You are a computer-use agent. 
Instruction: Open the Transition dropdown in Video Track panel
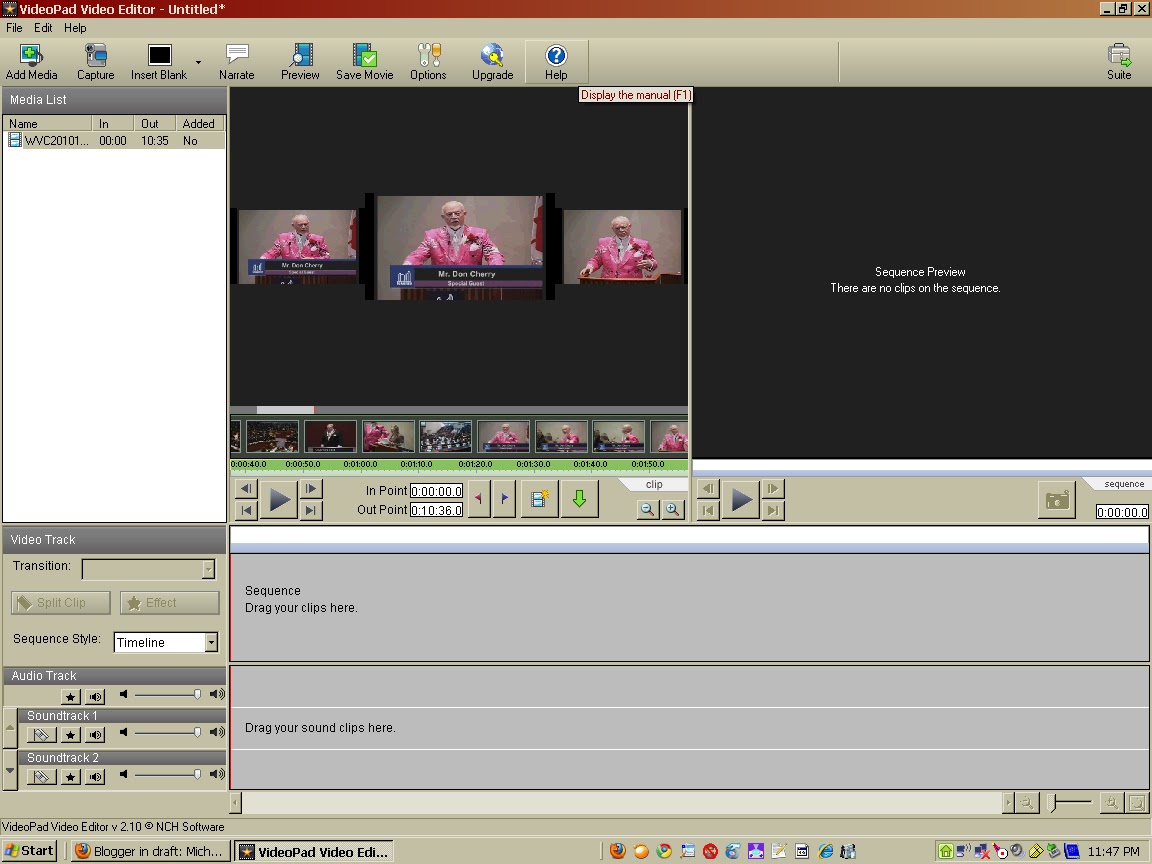(207, 569)
